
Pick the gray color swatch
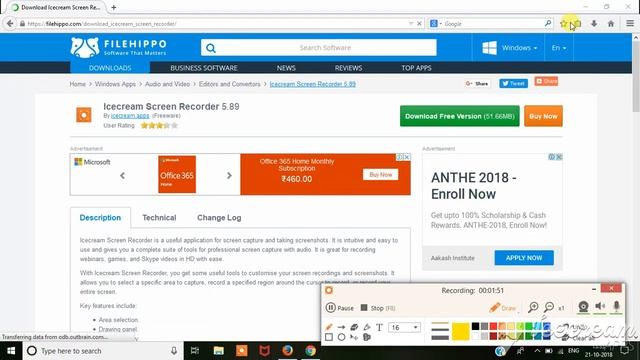coord(484,326)
